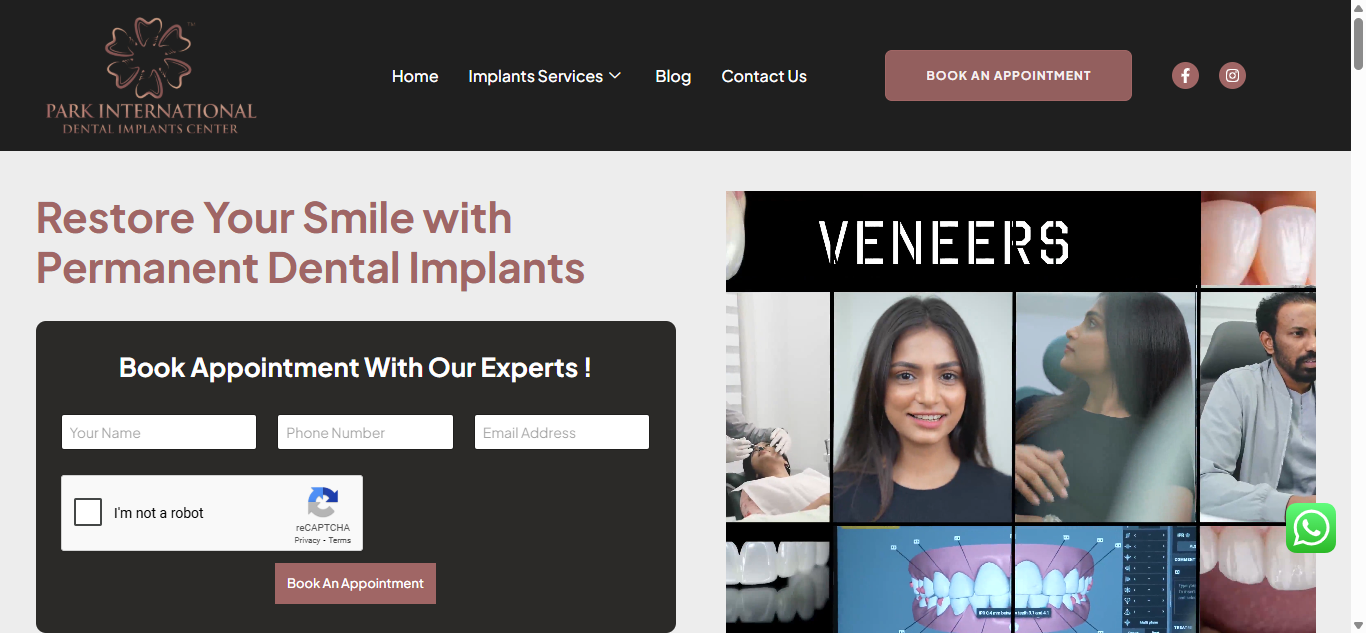The width and height of the screenshot is (1366, 633).
Task: Open the reCAPTCHA Terms link
Action: pos(340,540)
